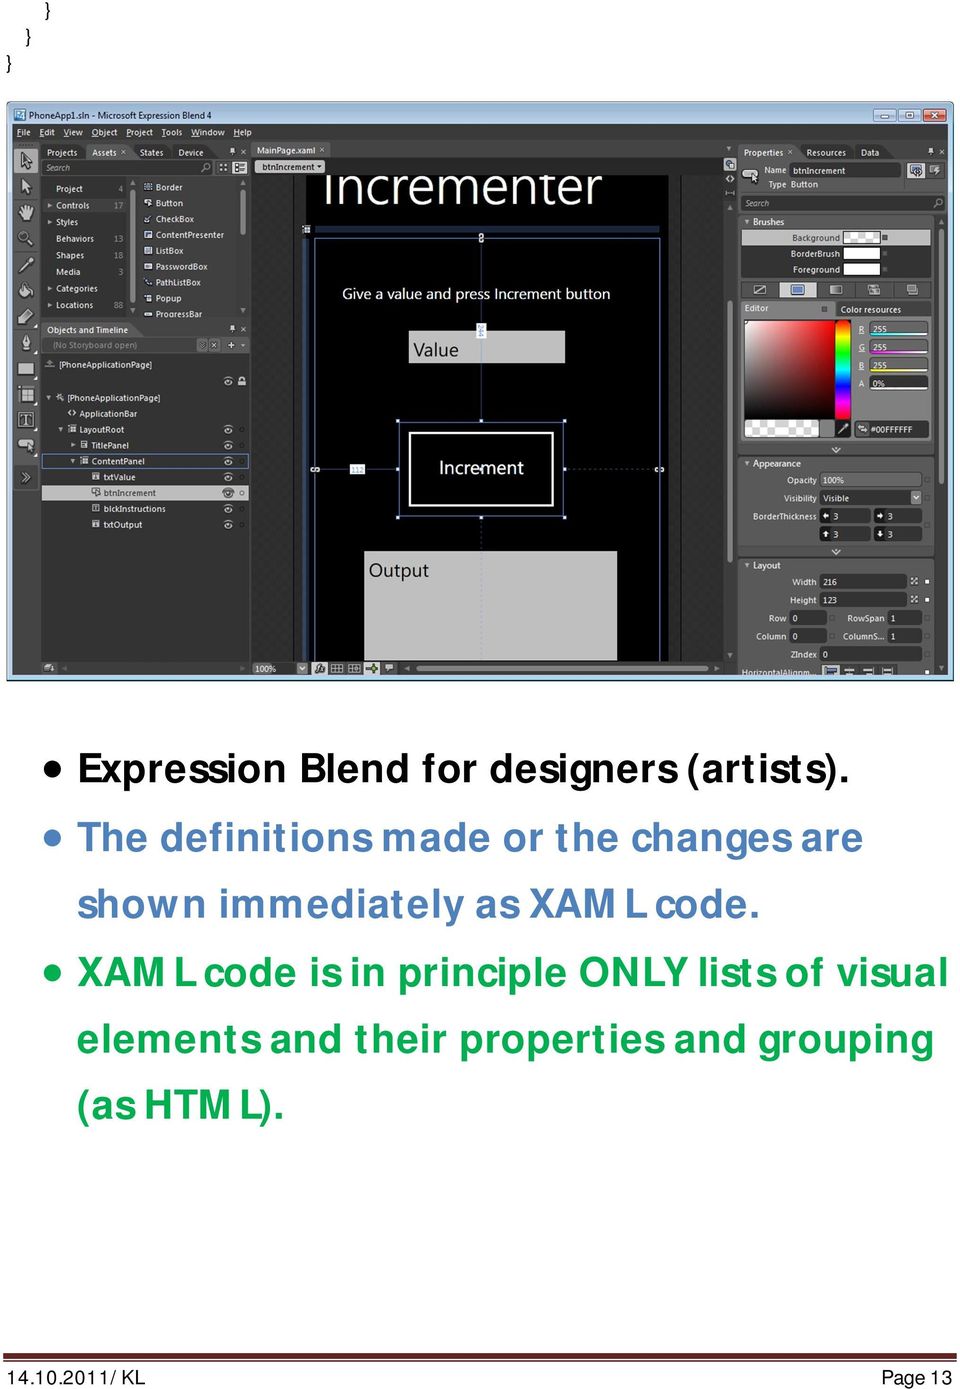This screenshot has height=1389, width=960.
Task: Click the Events lightning icon in Properties
Action: (935, 171)
